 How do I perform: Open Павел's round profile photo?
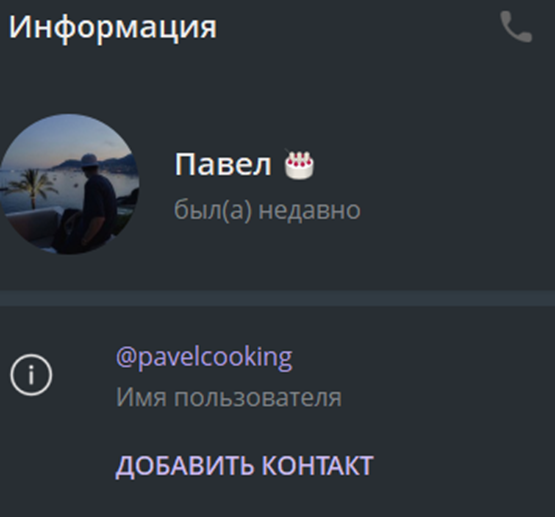coord(69,184)
